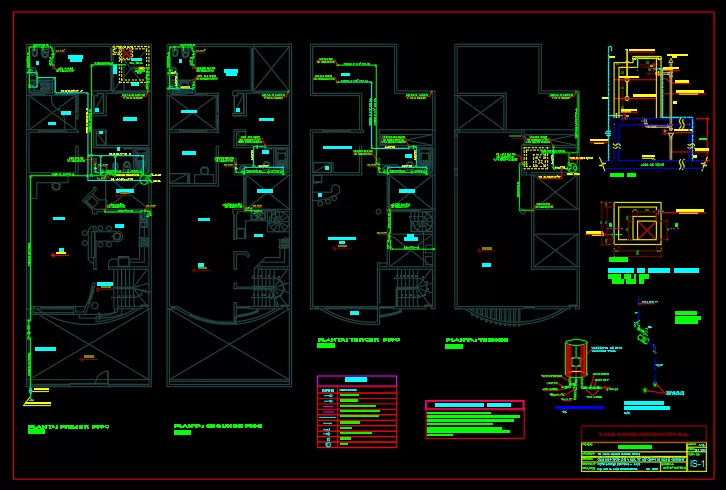This screenshot has width=726, height=490.
Task: Select the 'PLANTA: SEGUNDO PISO' title
Action: 218,426
